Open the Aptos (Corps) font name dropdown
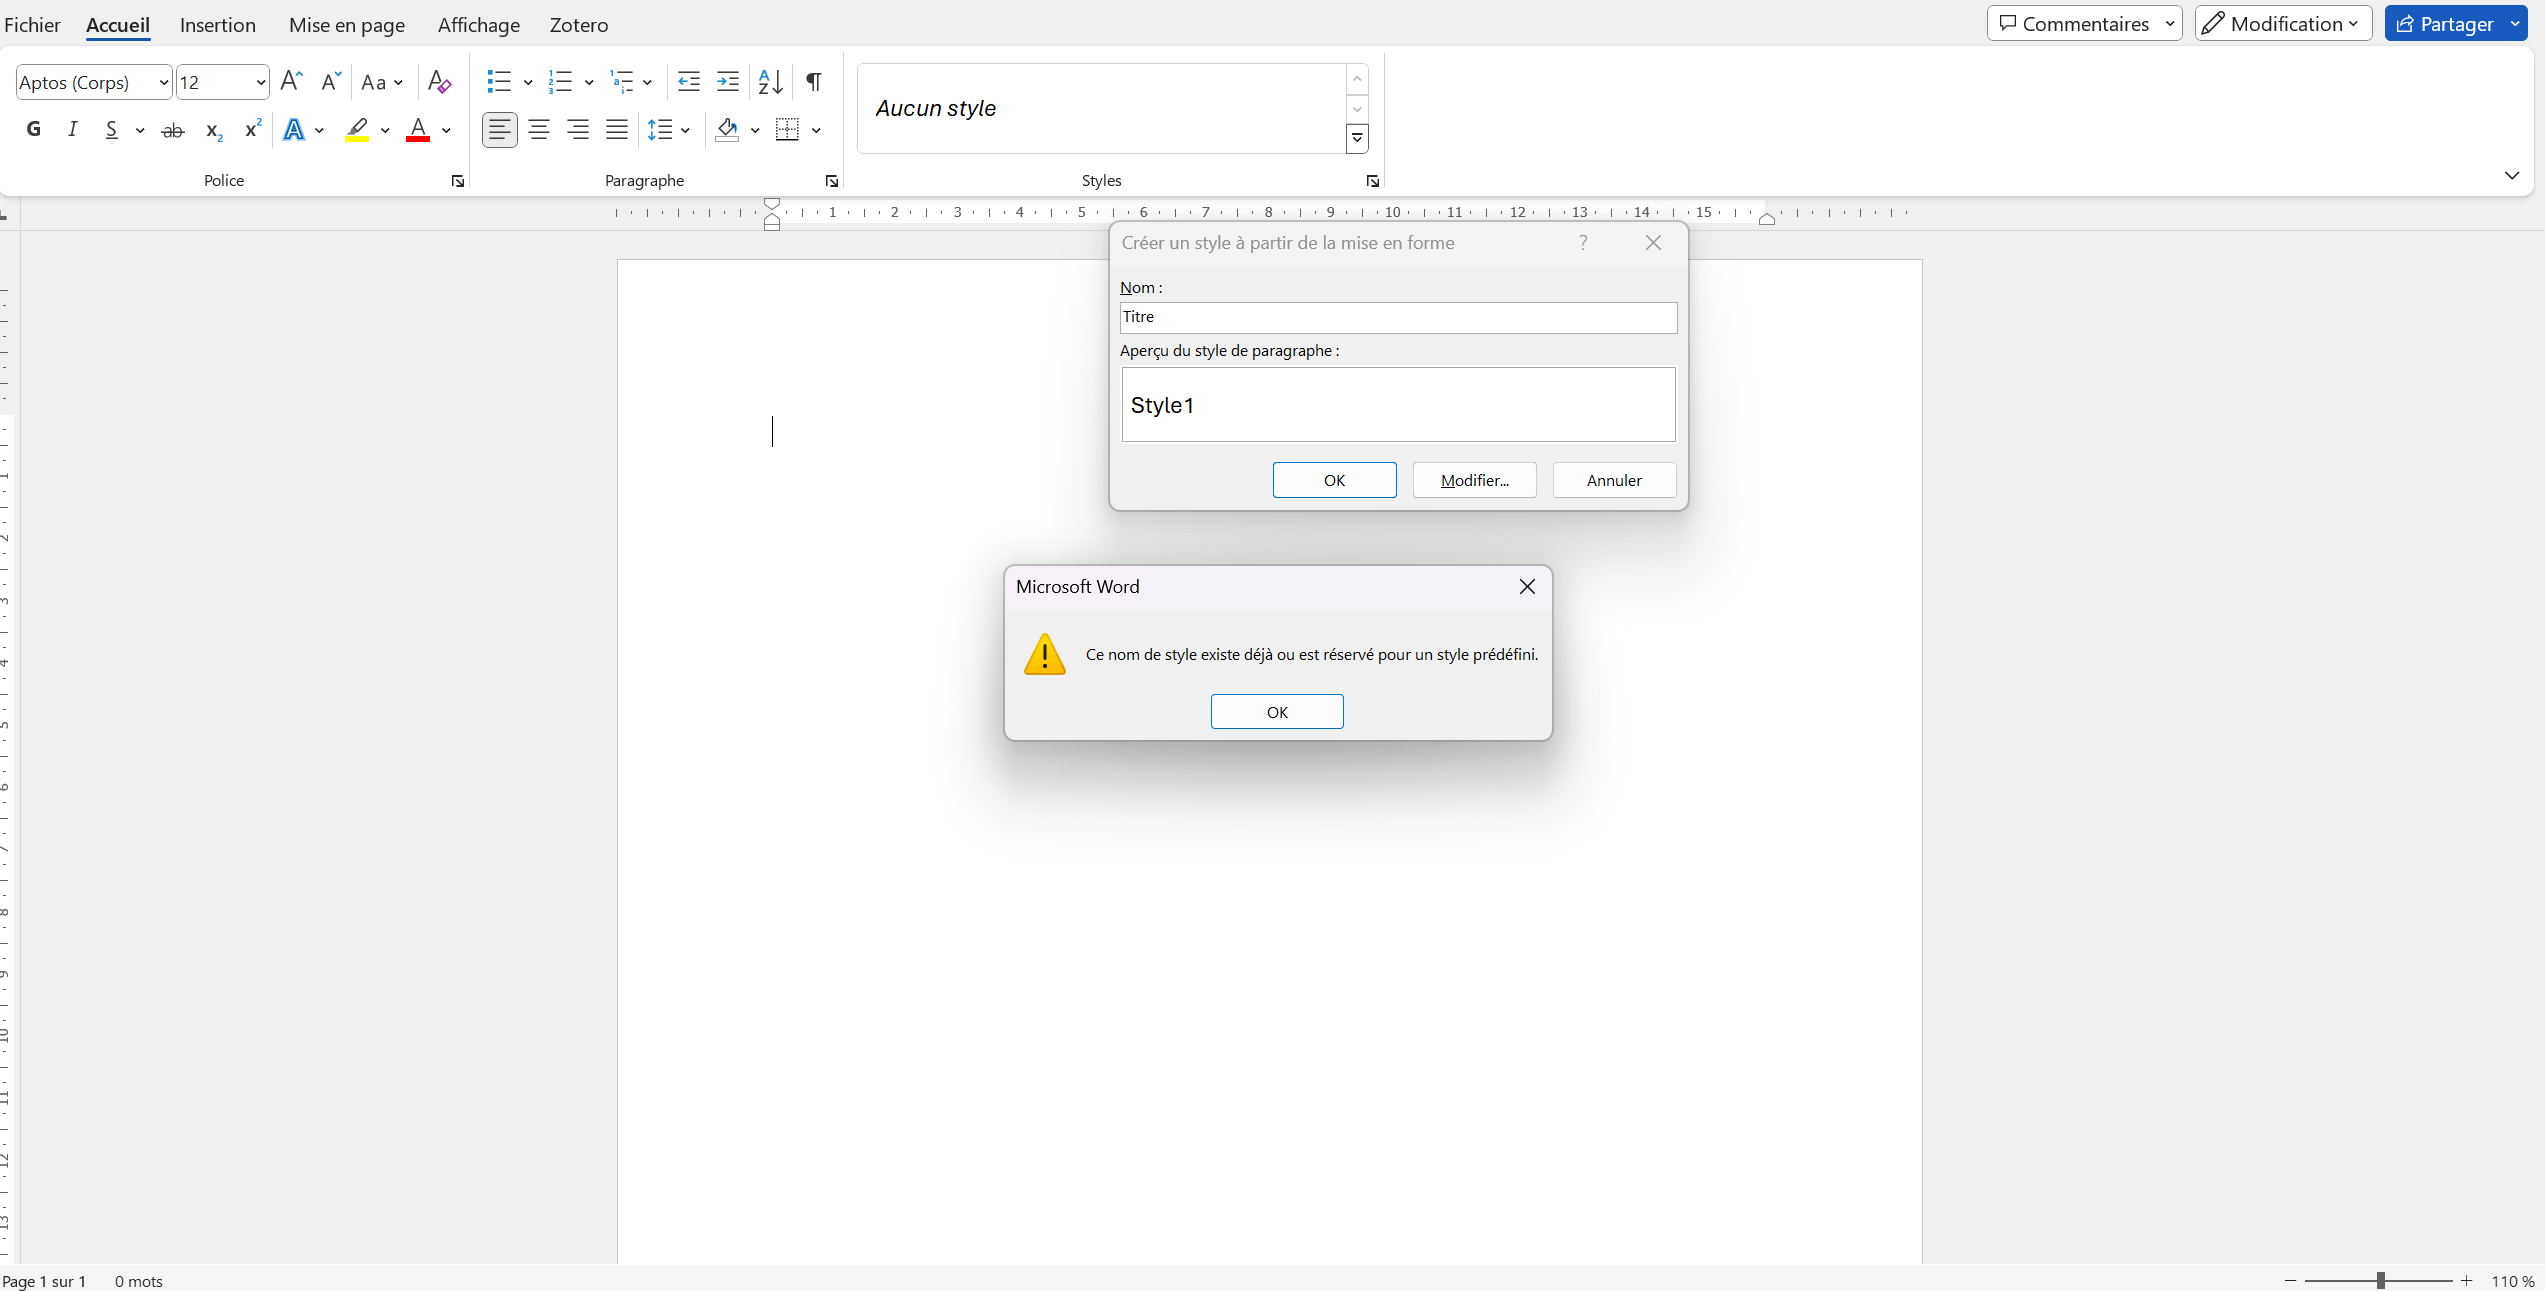This screenshot has height=1291, width=2545. click(x=163, y=83)
